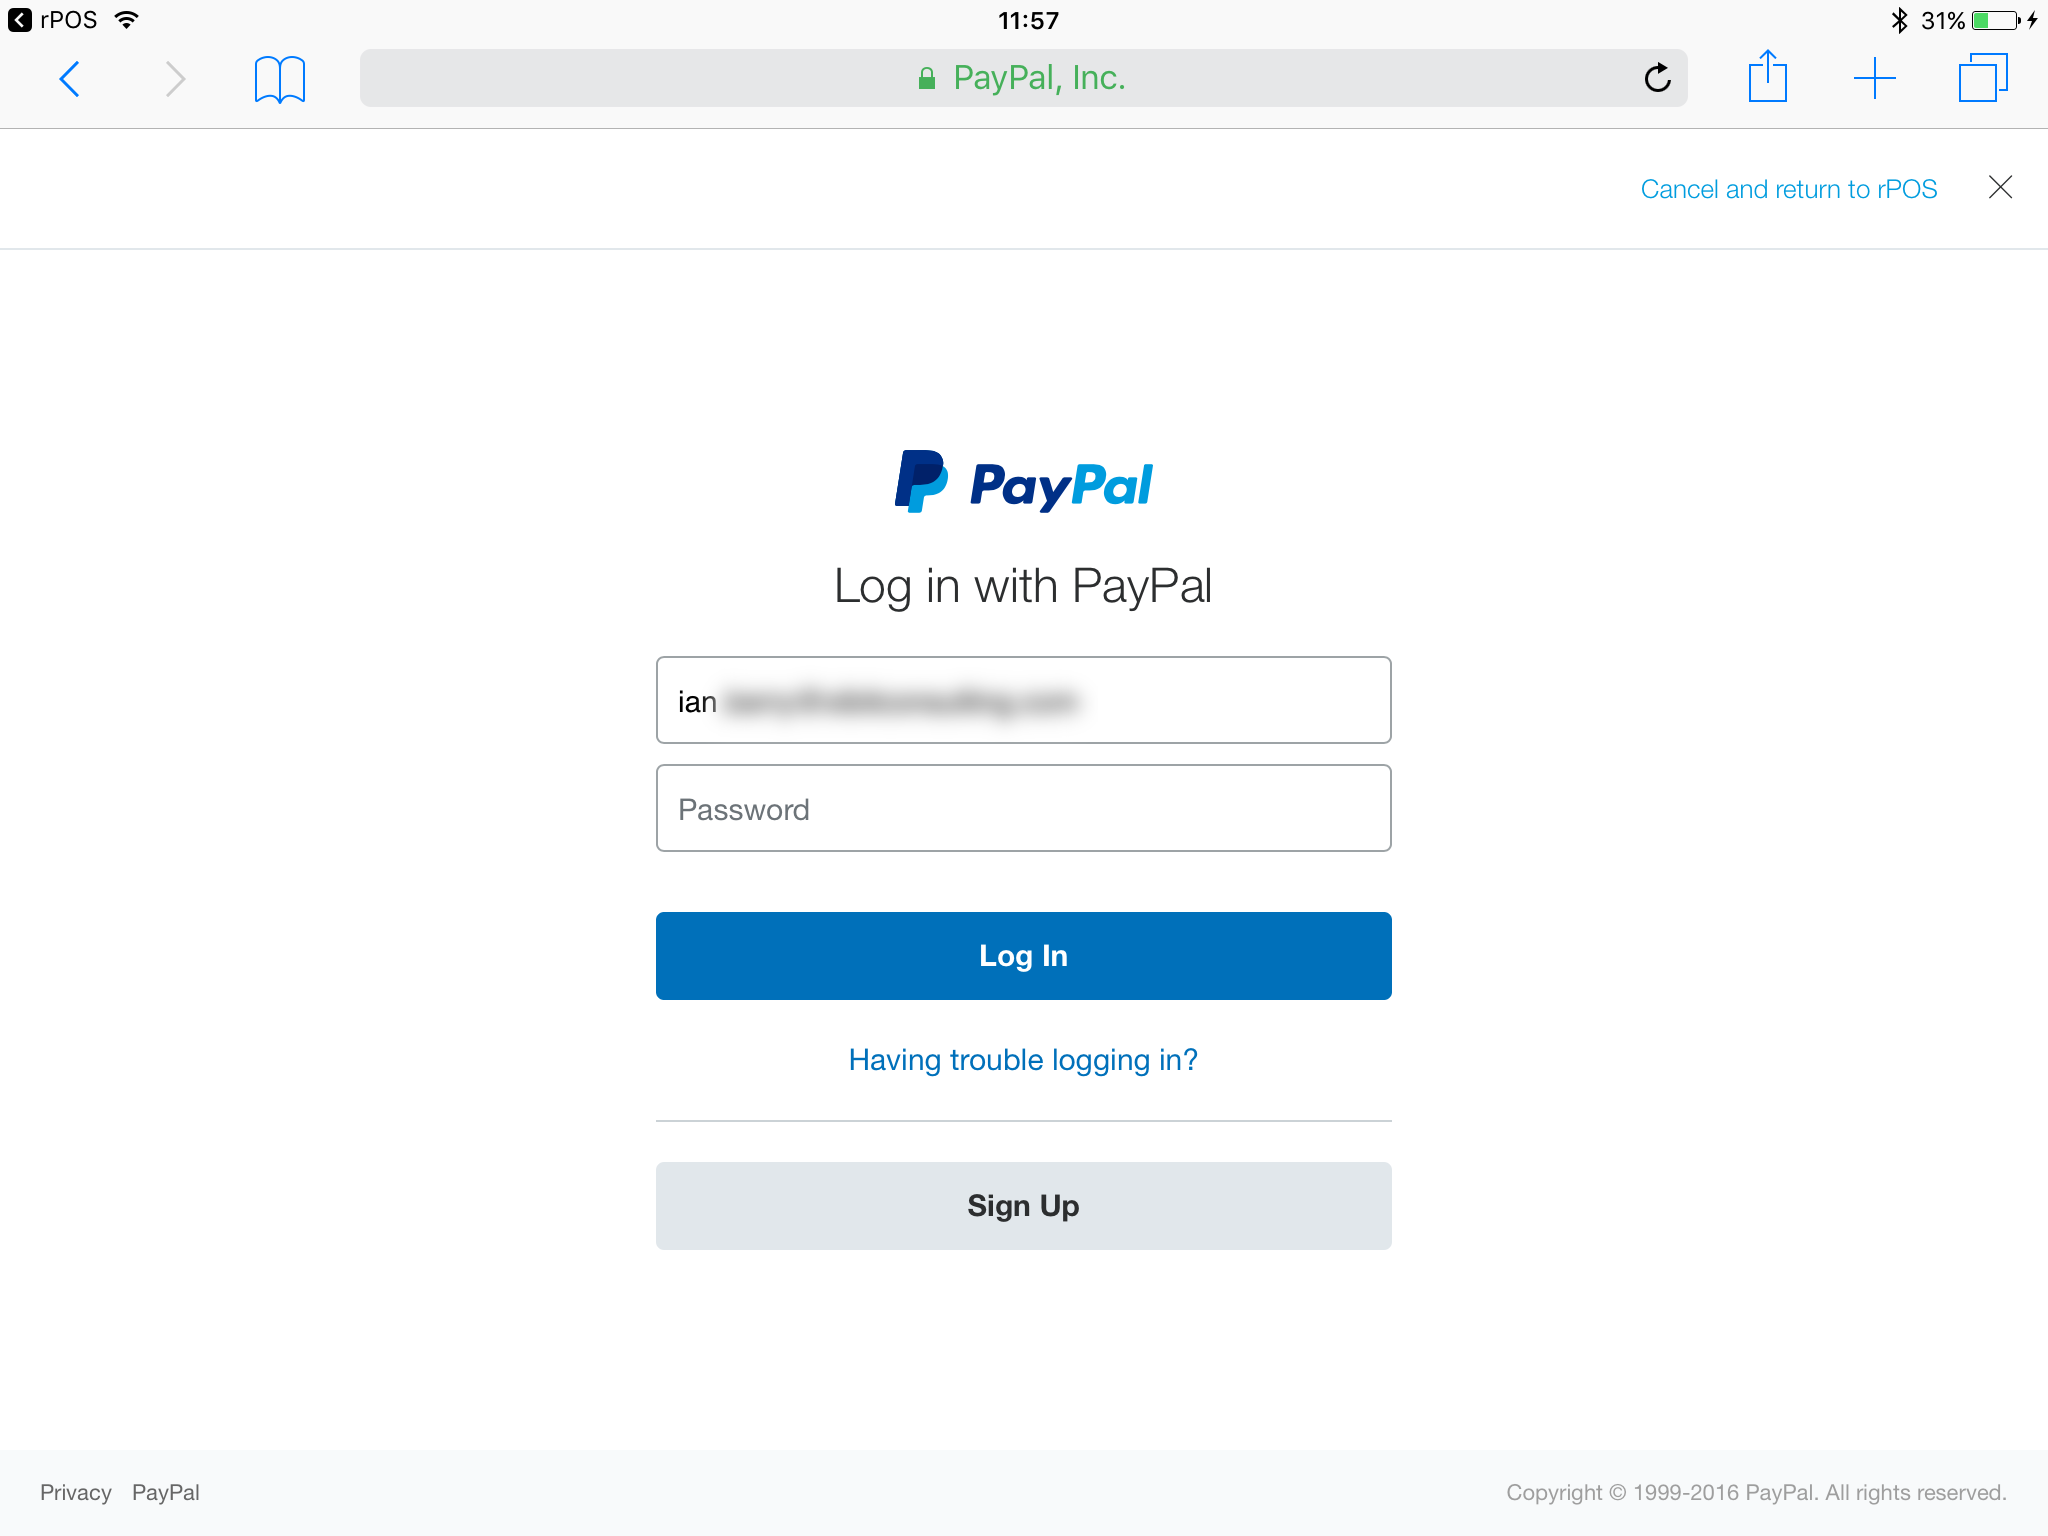Click the blue Log In button

(1023, 956)
